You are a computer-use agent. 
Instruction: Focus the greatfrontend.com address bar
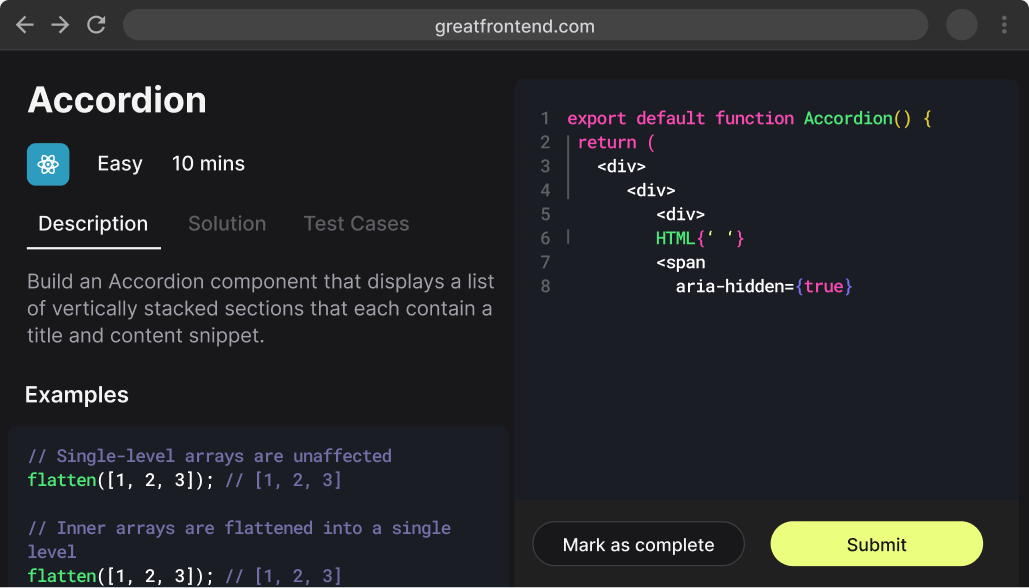pos(525,26)
